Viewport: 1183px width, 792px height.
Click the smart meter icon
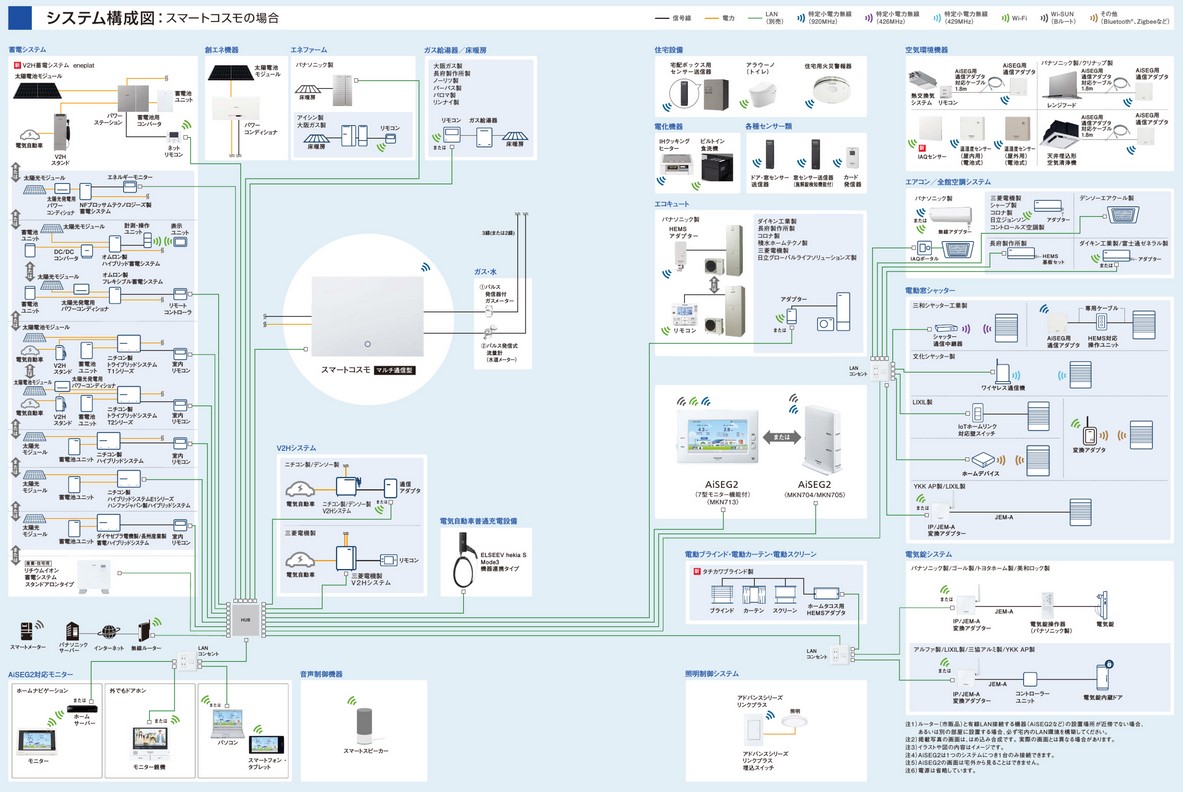point(26,631)
